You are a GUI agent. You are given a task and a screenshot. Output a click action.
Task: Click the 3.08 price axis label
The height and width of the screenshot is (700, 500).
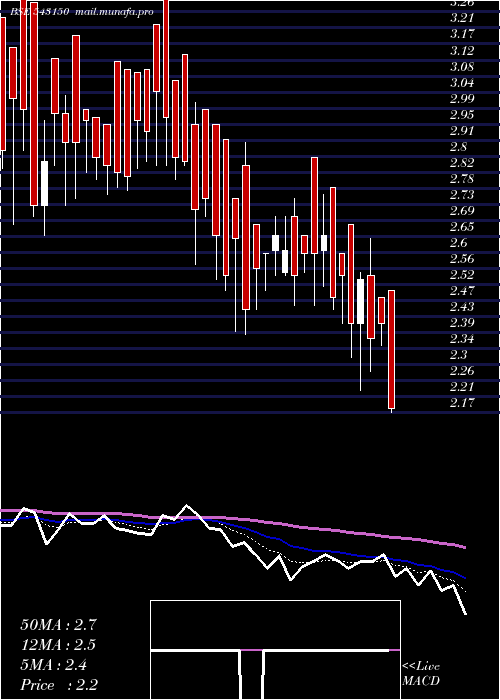(462, 67)
